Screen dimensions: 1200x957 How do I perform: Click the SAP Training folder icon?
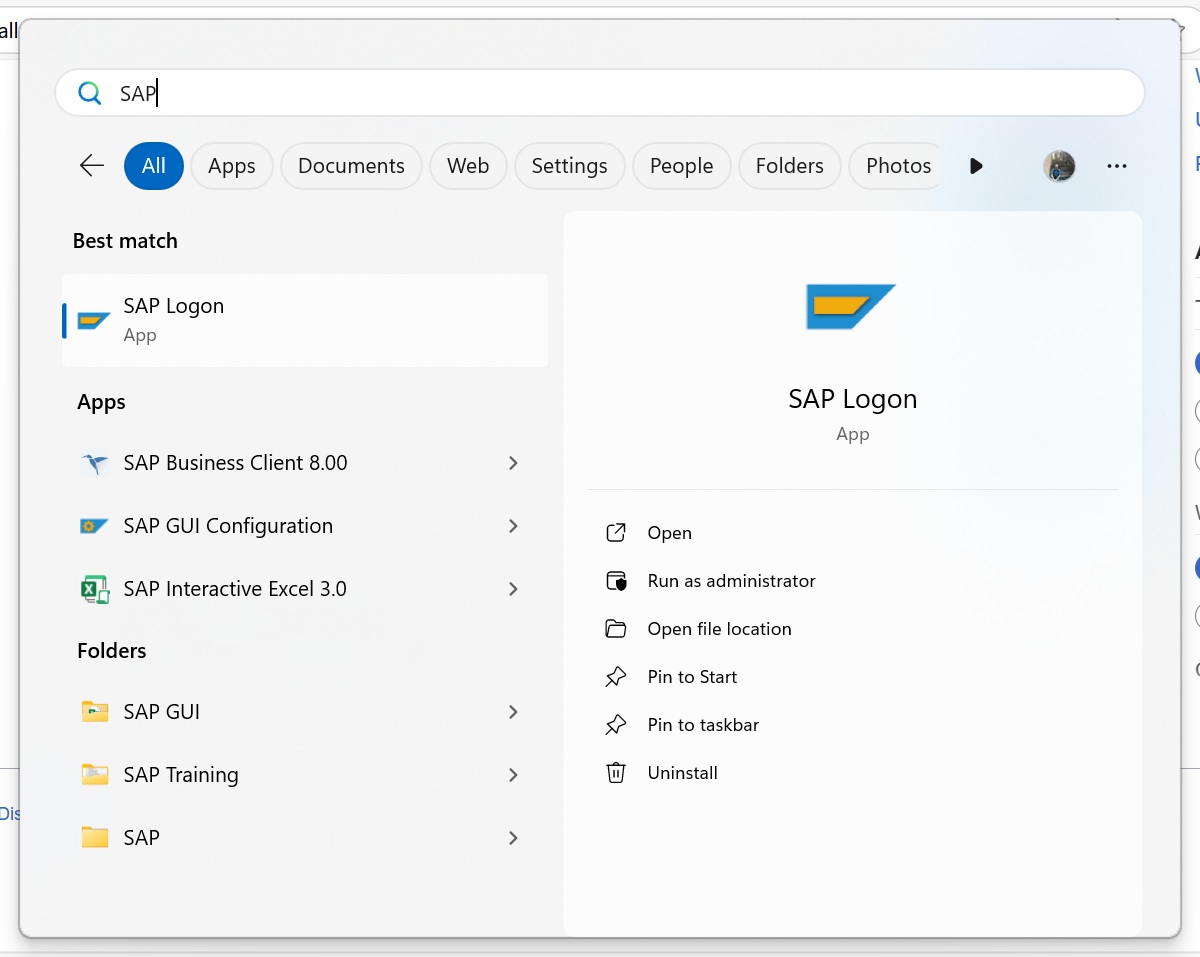click(95, 774)
